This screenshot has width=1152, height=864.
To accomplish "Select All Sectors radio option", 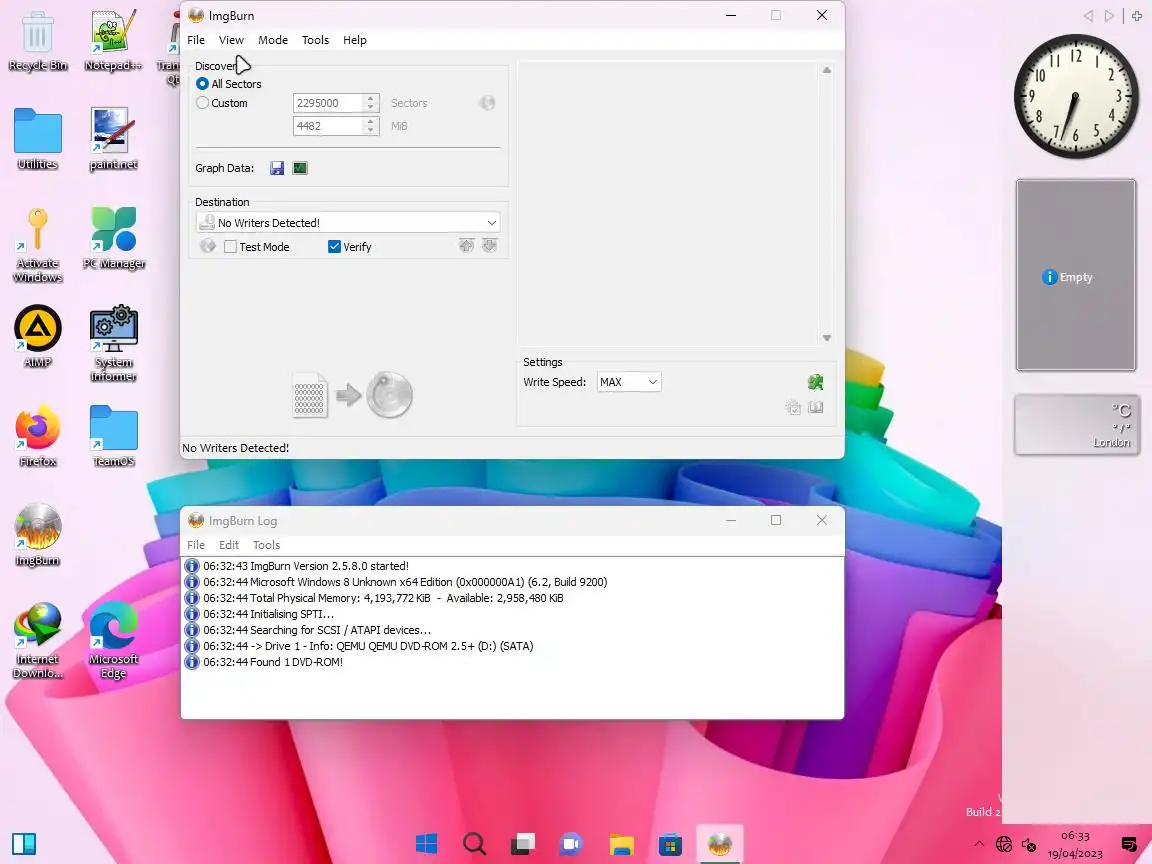I will click(228, 84).
